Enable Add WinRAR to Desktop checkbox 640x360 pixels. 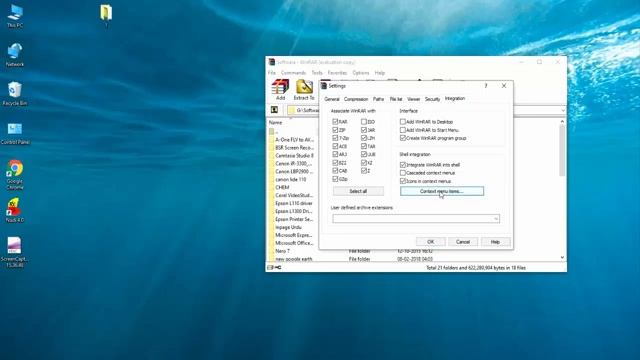pyautogui.click(x=403, y=122)
